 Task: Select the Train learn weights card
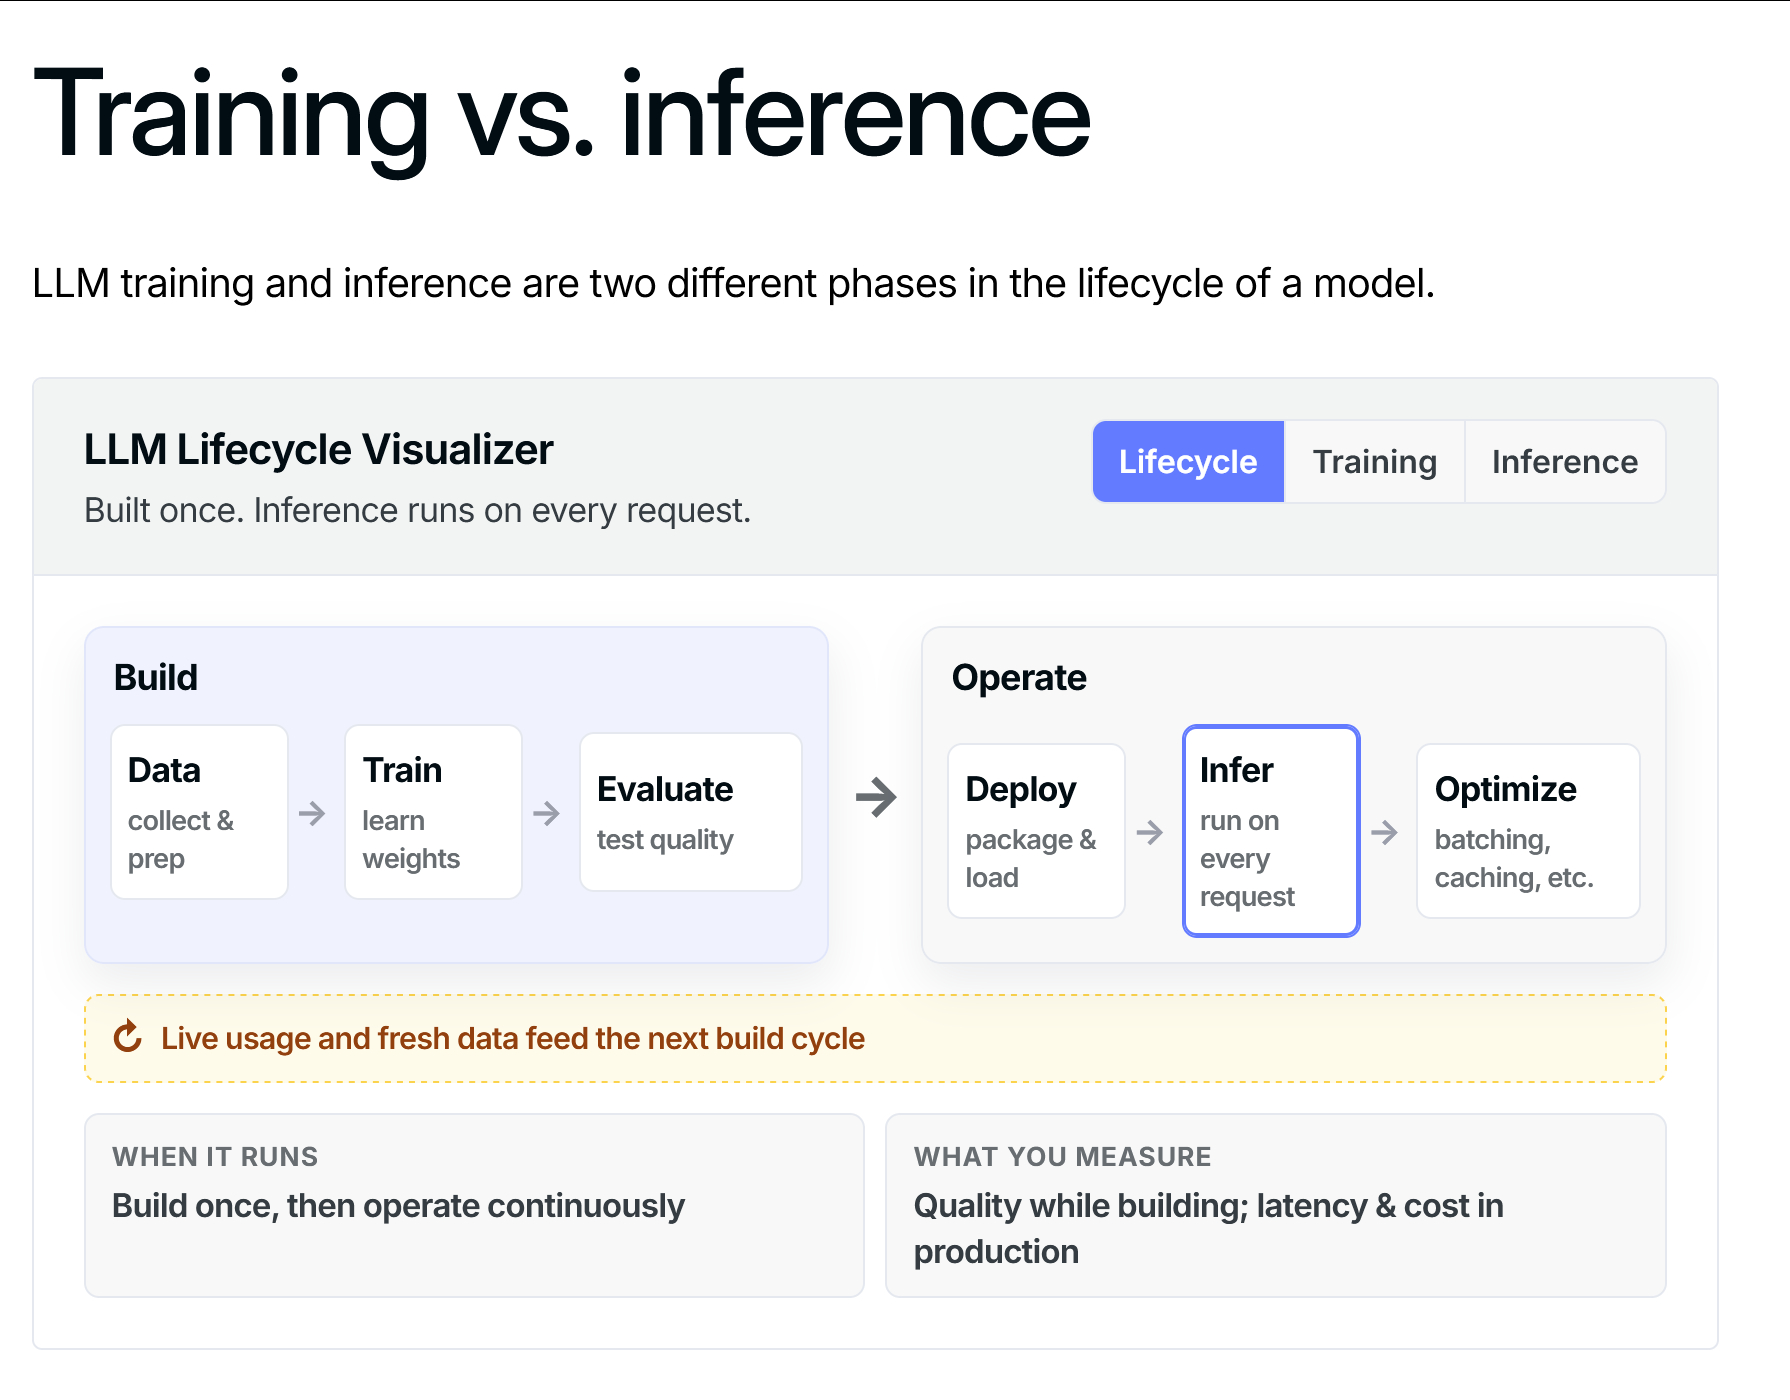pos(433,812)
